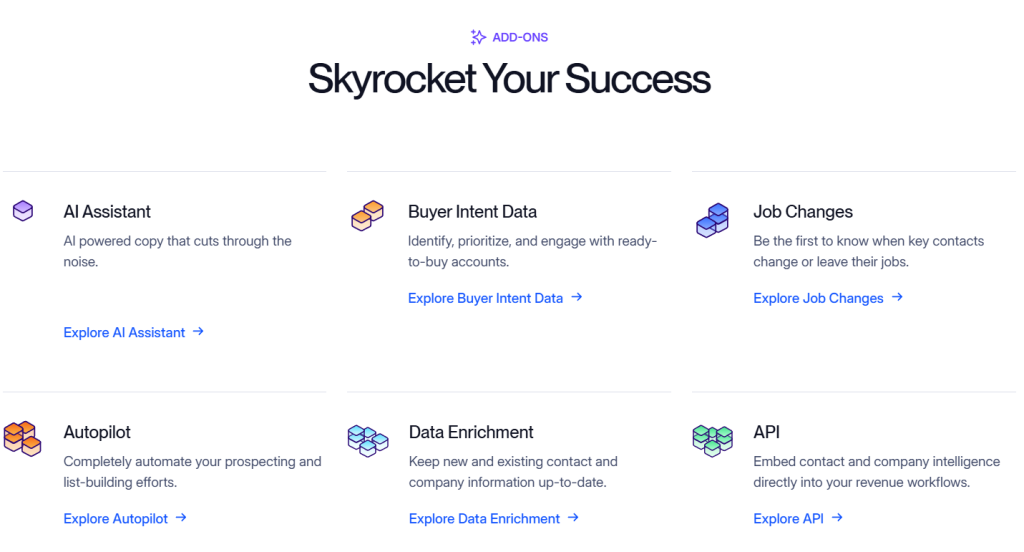Click the blue stacked cubes Job Changes icon
The image size is (1024, 552).
click(712, 220)
